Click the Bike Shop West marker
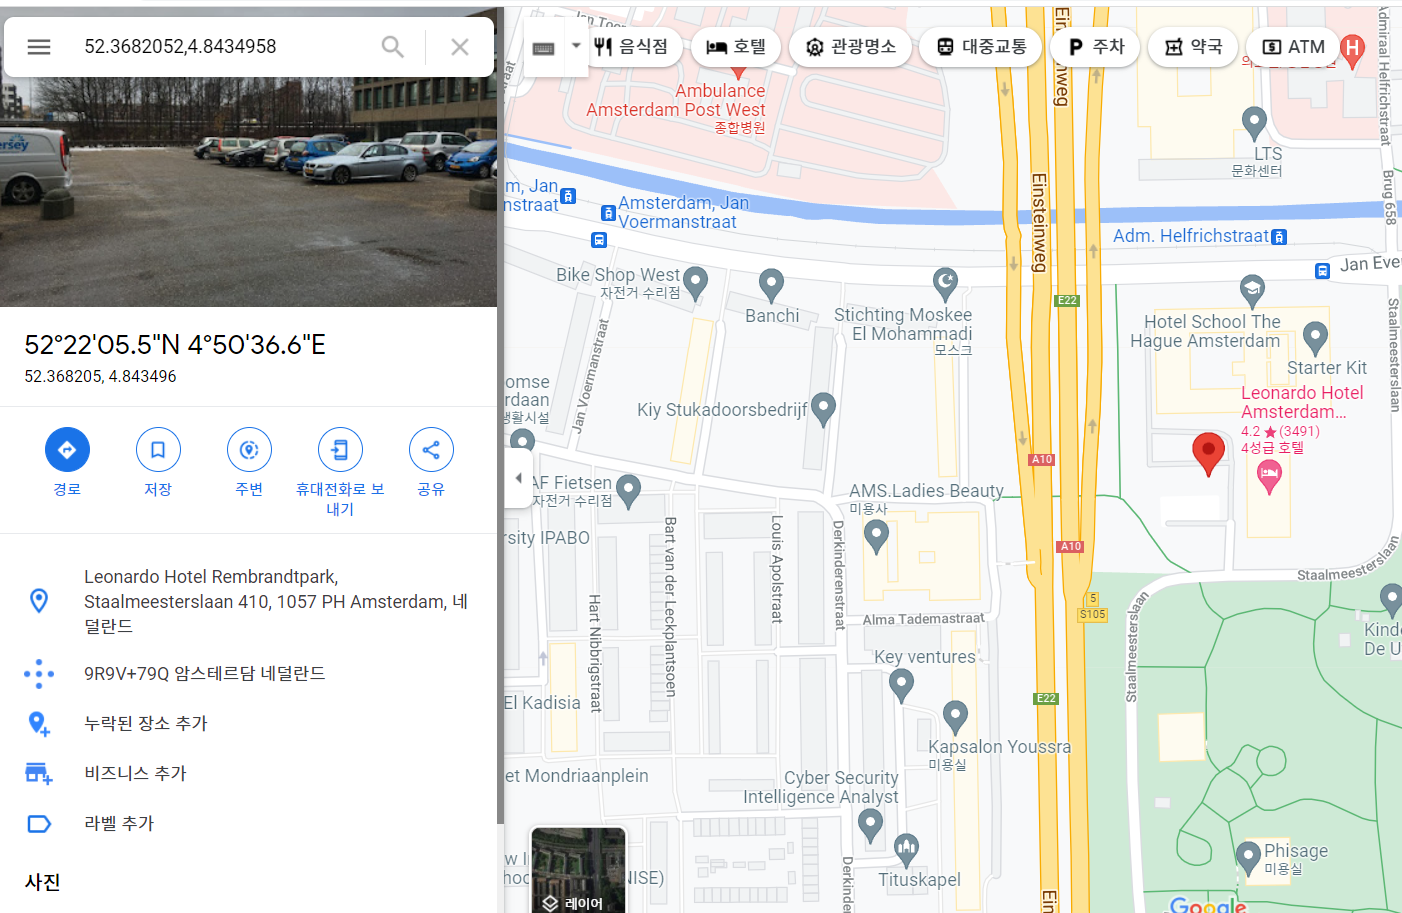The image size is (1402, 913). tap(695, 283)
